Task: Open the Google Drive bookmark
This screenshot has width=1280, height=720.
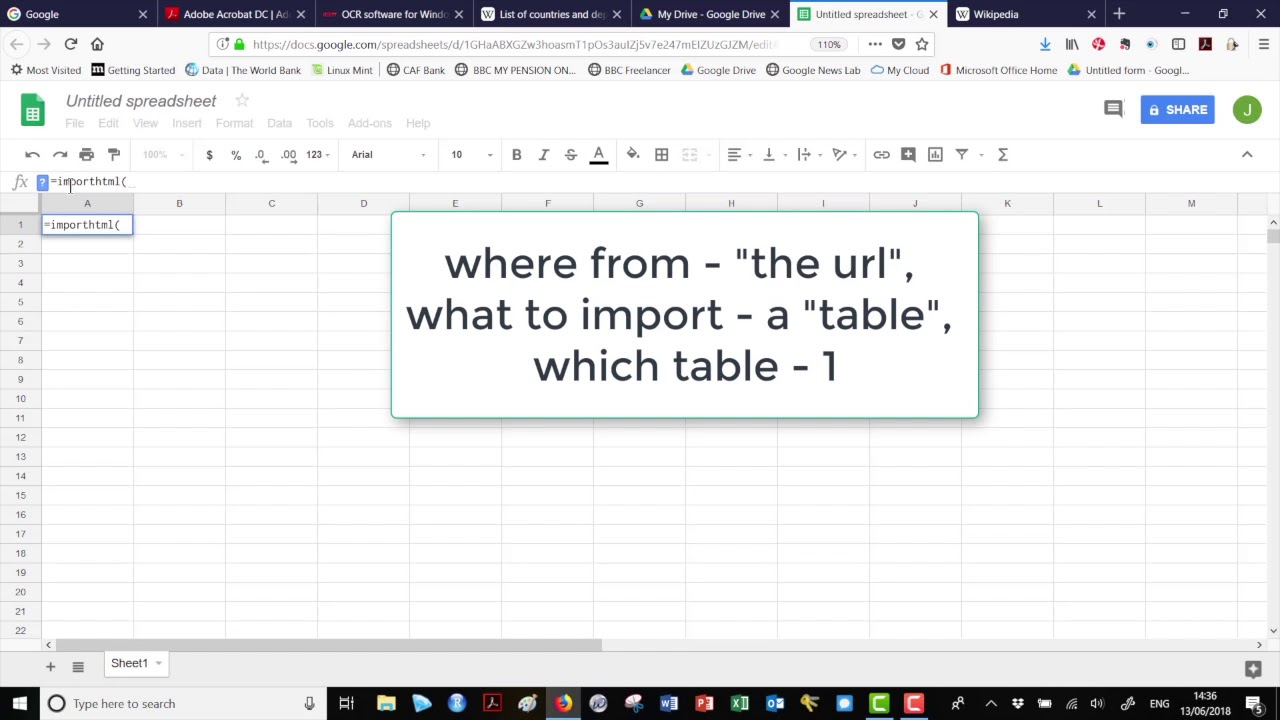Action: pyautogui.click(x=718, y=70)
